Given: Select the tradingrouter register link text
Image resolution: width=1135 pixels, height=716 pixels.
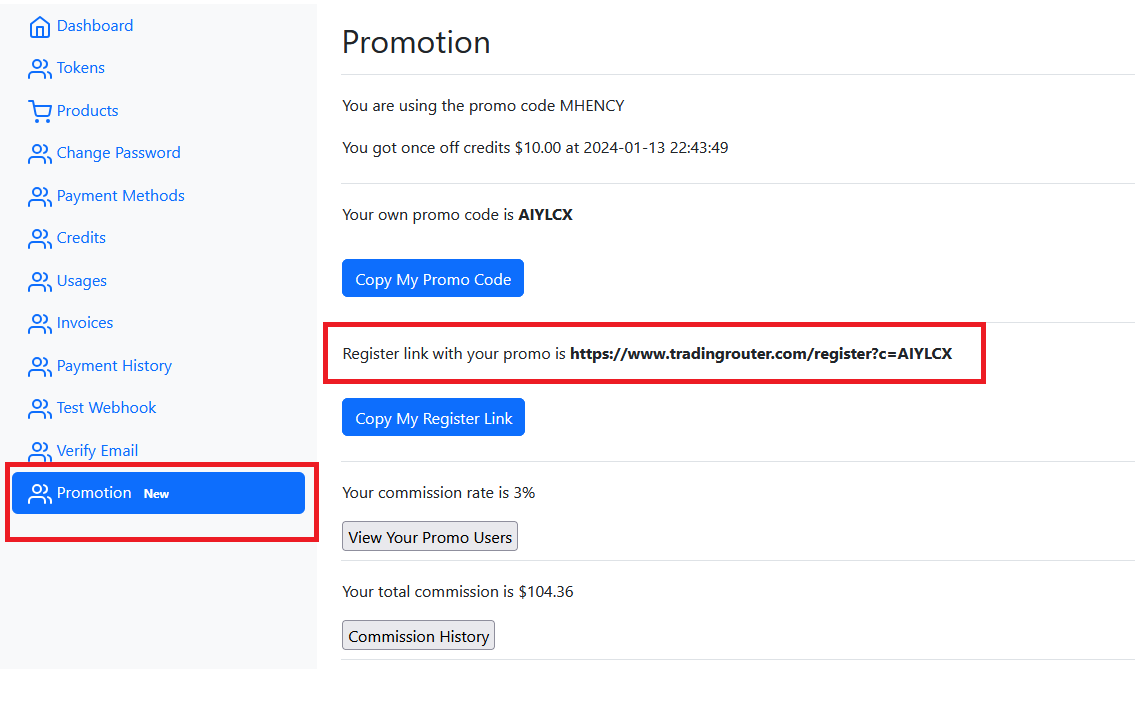Looking at the screenshot, I should pyautogui.click(x=760, y=354).
